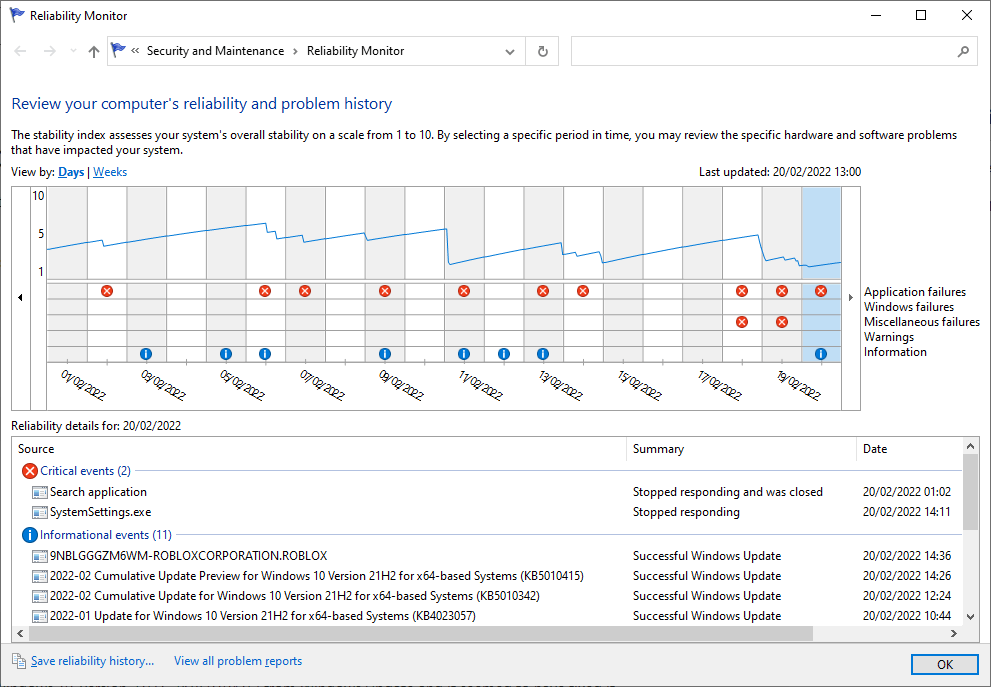Select the SystemSettings.exe critical event row
The width and height of the screenshot is (991, 687).
486,512
